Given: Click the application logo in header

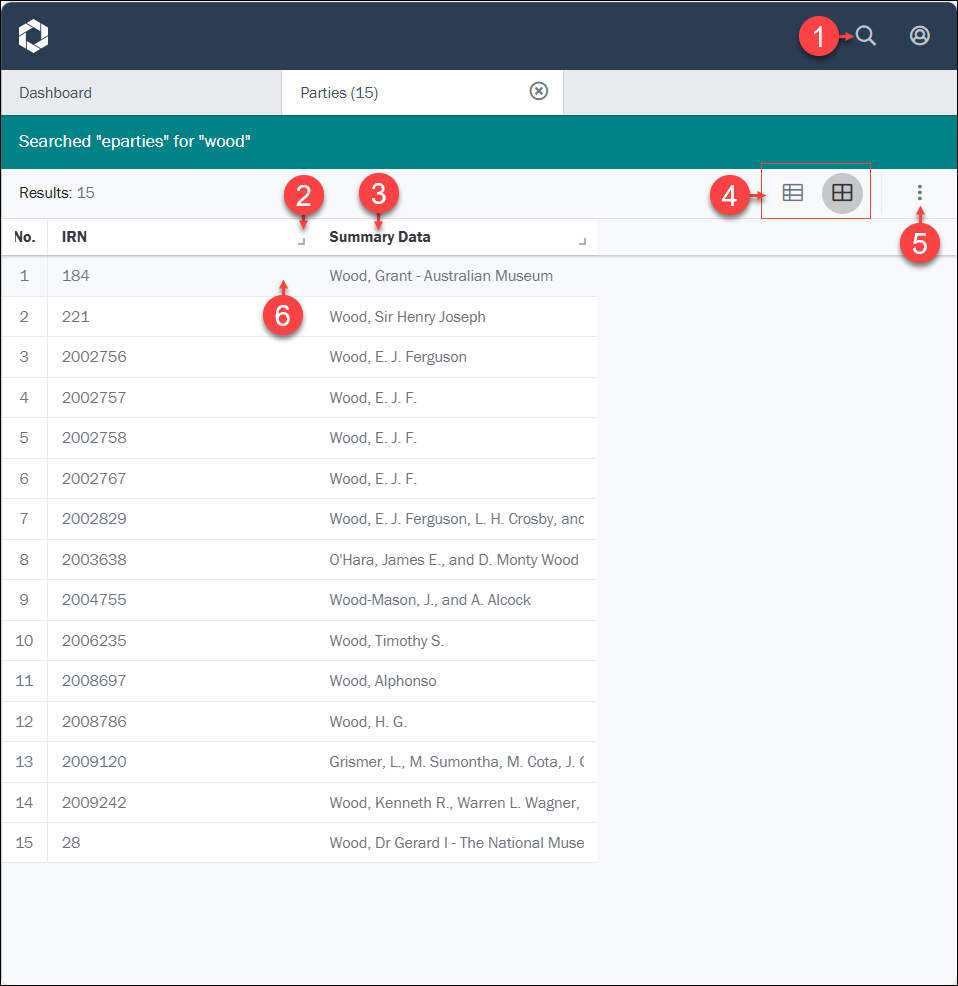Looking at the screenshot, I should pyautogui.click(x=33, y=37).
